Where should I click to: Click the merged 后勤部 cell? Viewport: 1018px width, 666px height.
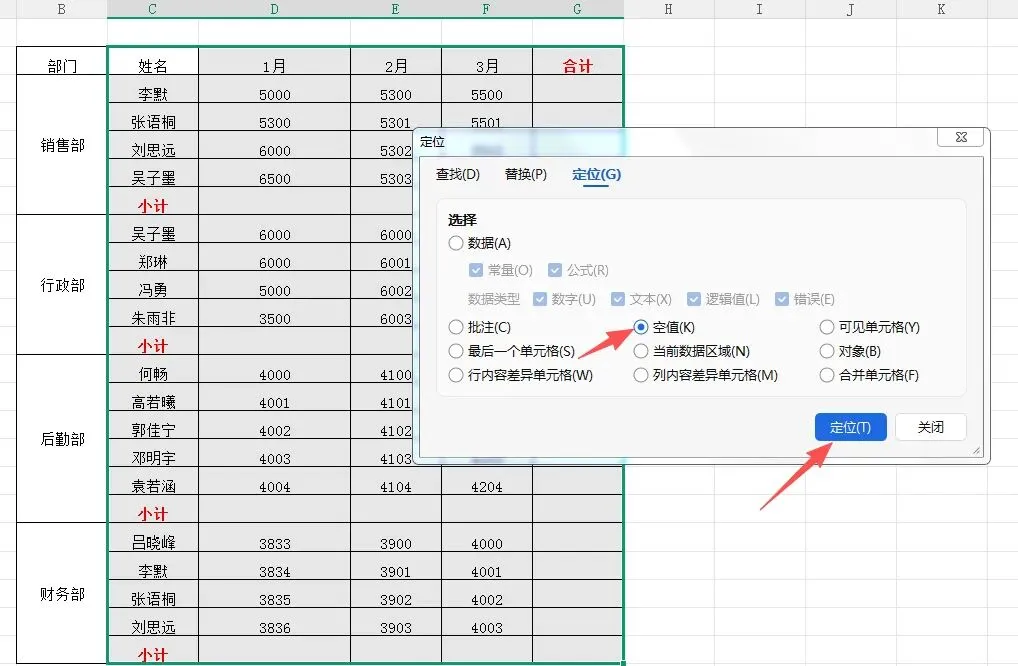click(x=62, y=438)
